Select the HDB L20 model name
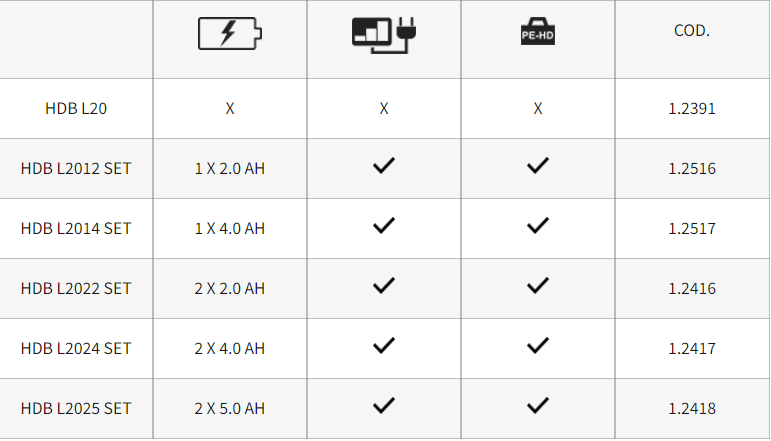Viewport: 771px width, 441px height. [x=76, y=108]
